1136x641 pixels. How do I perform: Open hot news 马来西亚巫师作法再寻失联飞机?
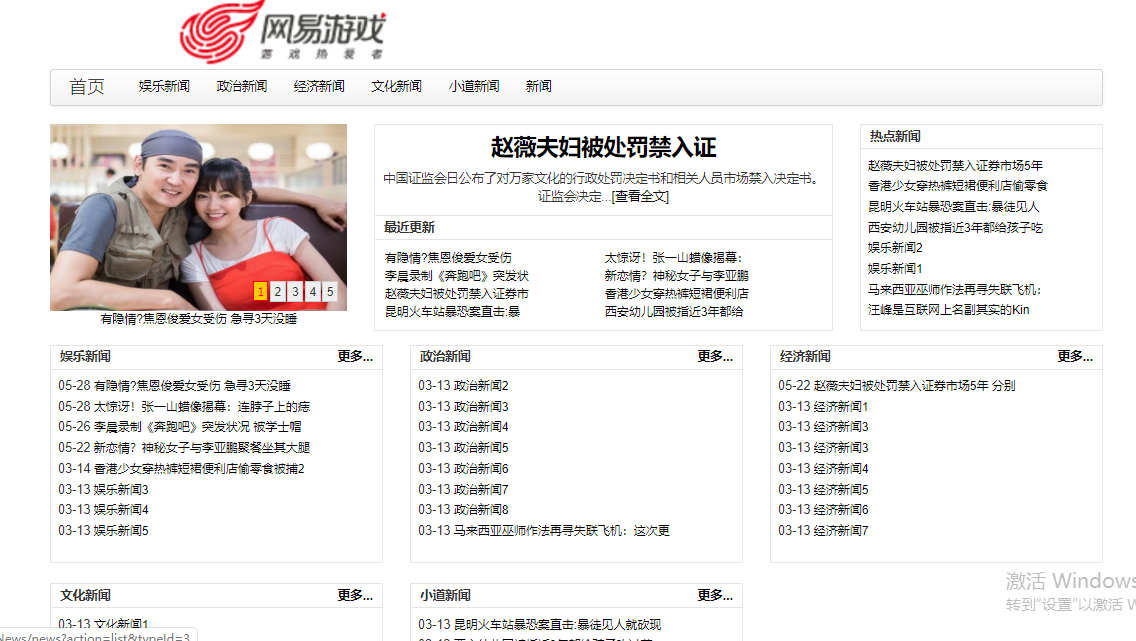click(x=954, y=290)
